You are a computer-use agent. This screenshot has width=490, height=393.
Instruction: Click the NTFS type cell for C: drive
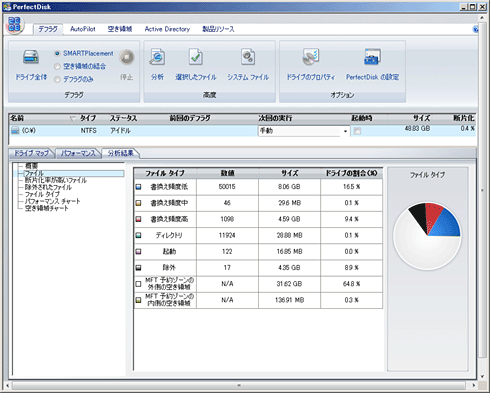click(88, 131)
